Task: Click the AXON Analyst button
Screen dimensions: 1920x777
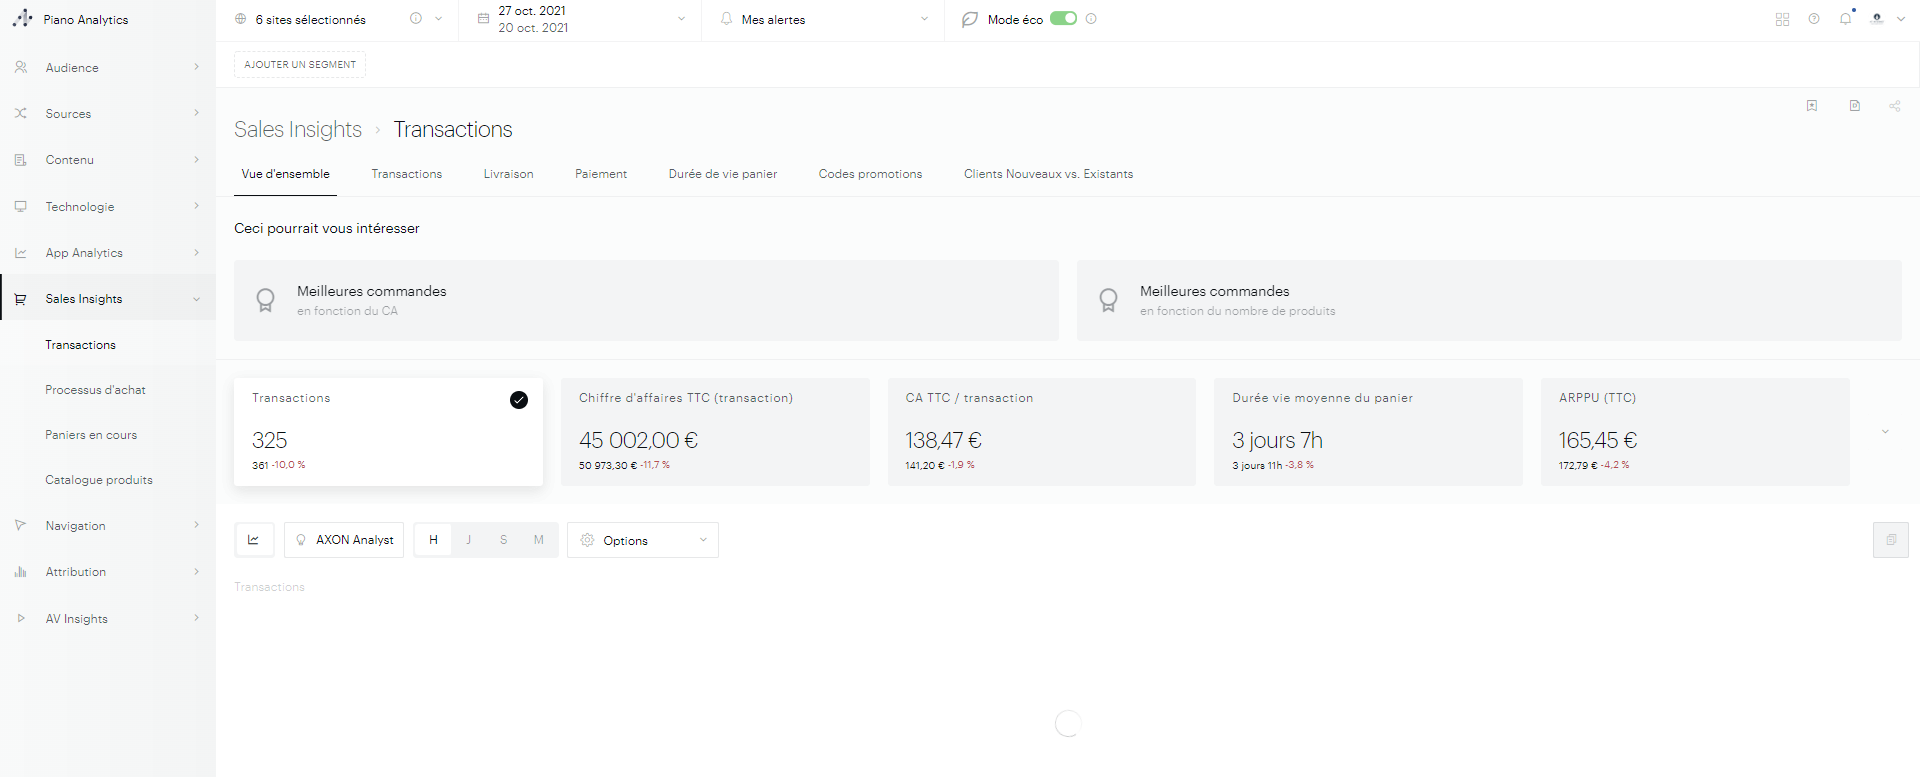Action: tap(344, 540)
